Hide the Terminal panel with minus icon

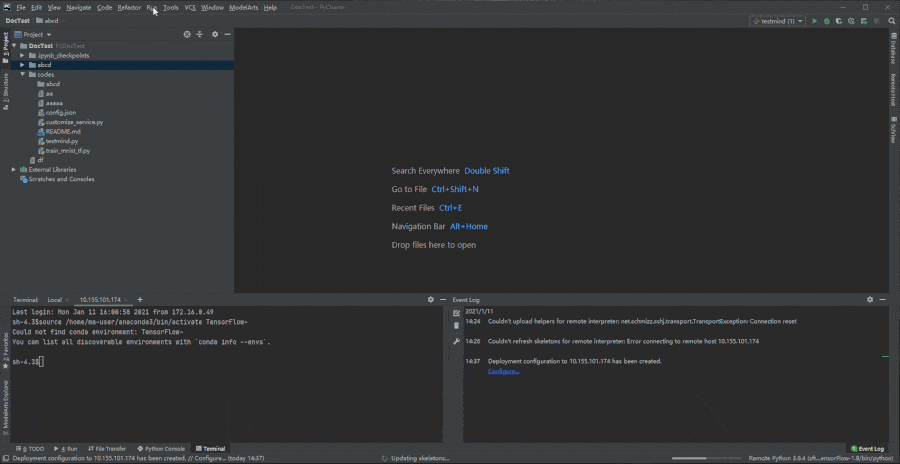[443, 300]
